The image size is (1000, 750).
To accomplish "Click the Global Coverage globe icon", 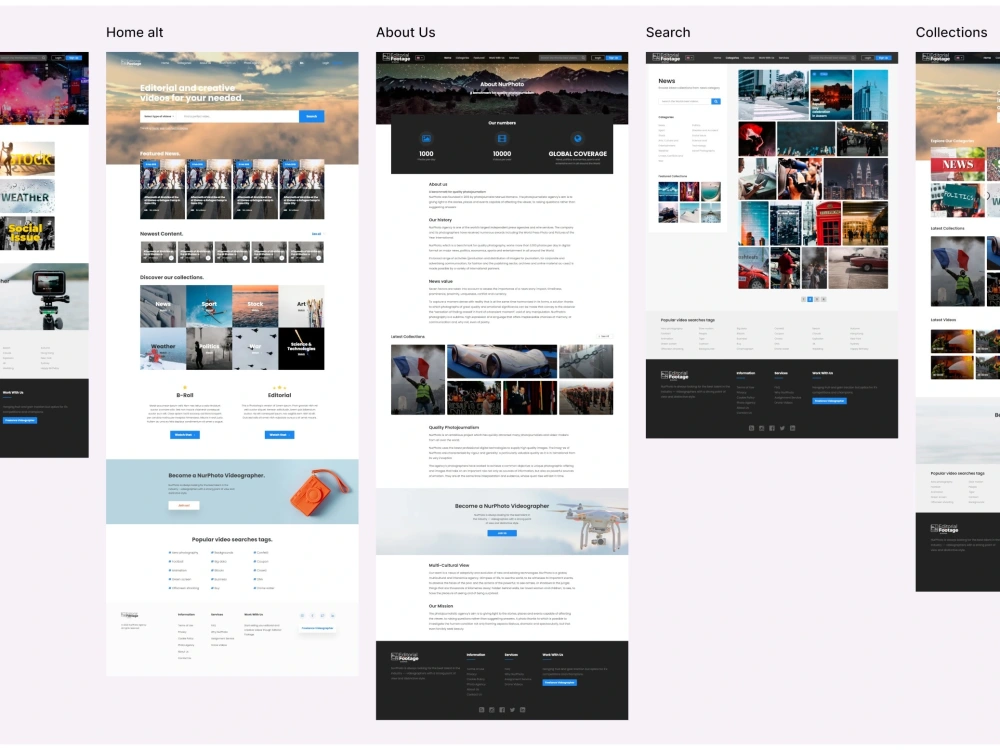I will [578, 138].
